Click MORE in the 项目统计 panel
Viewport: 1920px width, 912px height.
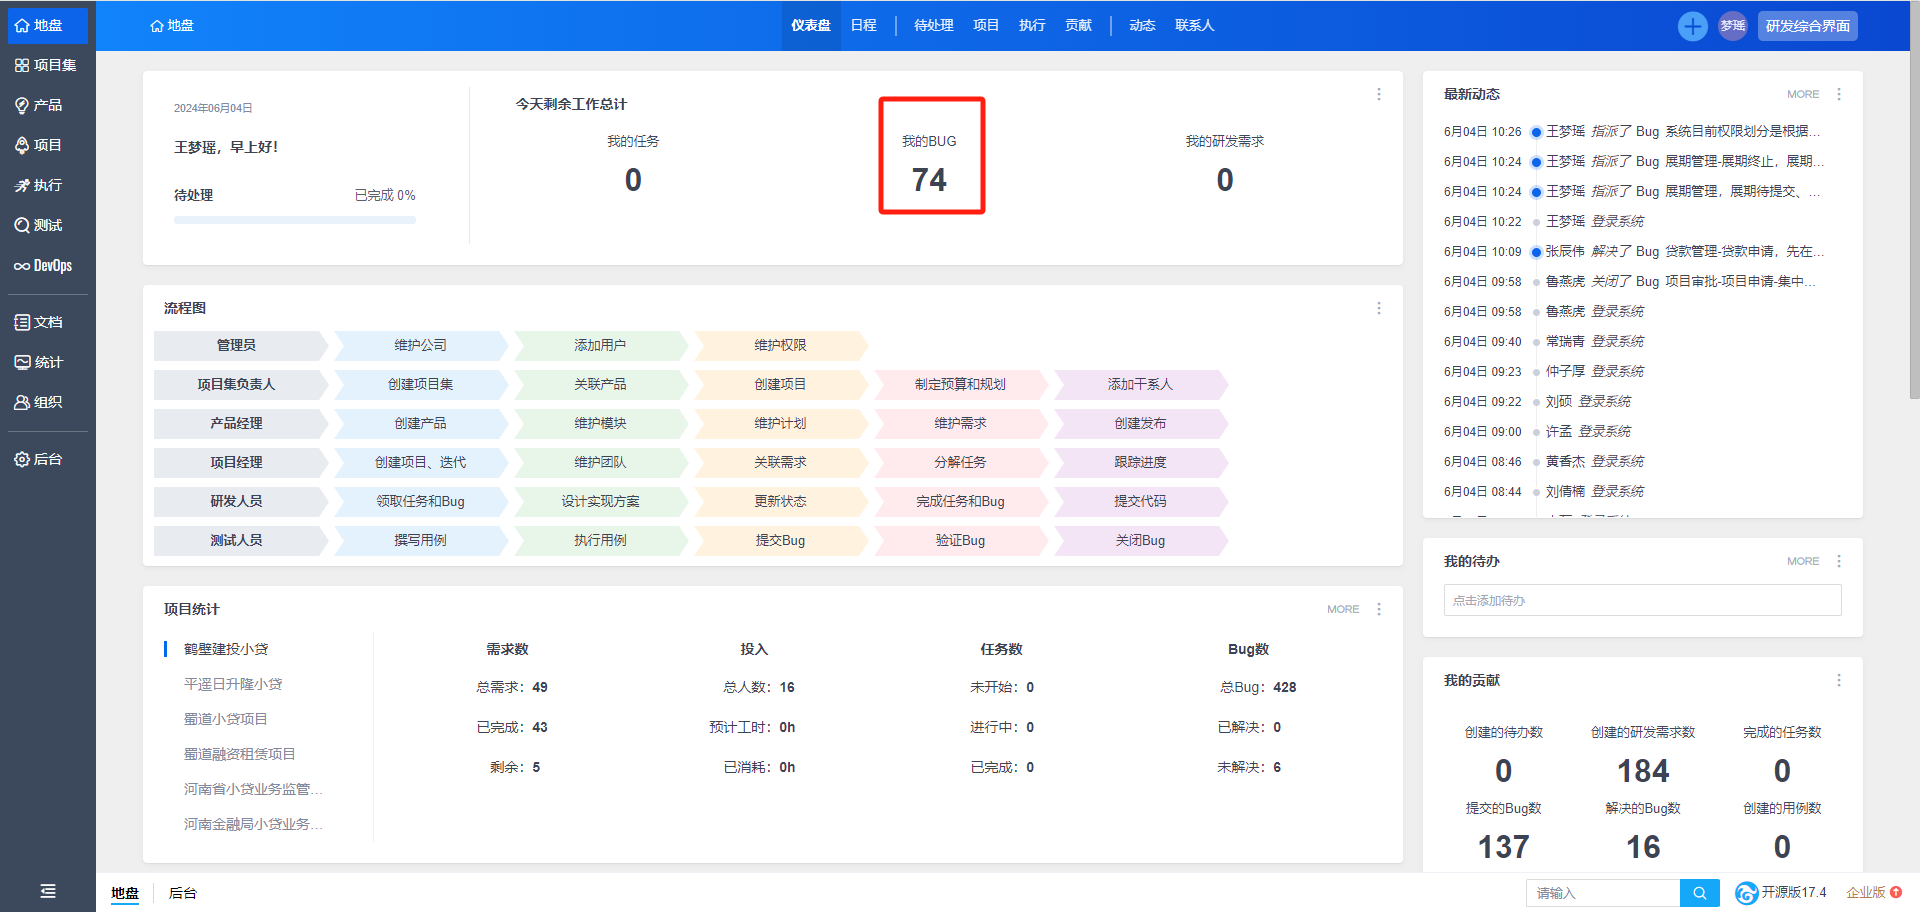(1342, 609)
